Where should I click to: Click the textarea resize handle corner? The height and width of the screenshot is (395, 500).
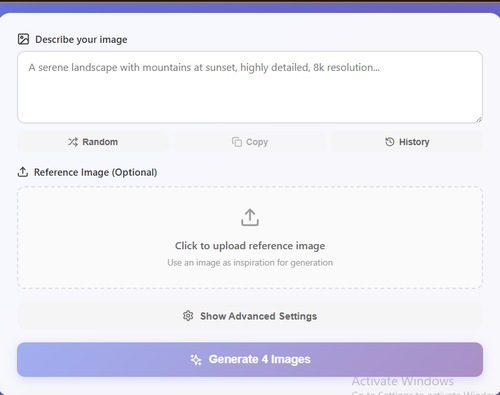click(479, 120)
